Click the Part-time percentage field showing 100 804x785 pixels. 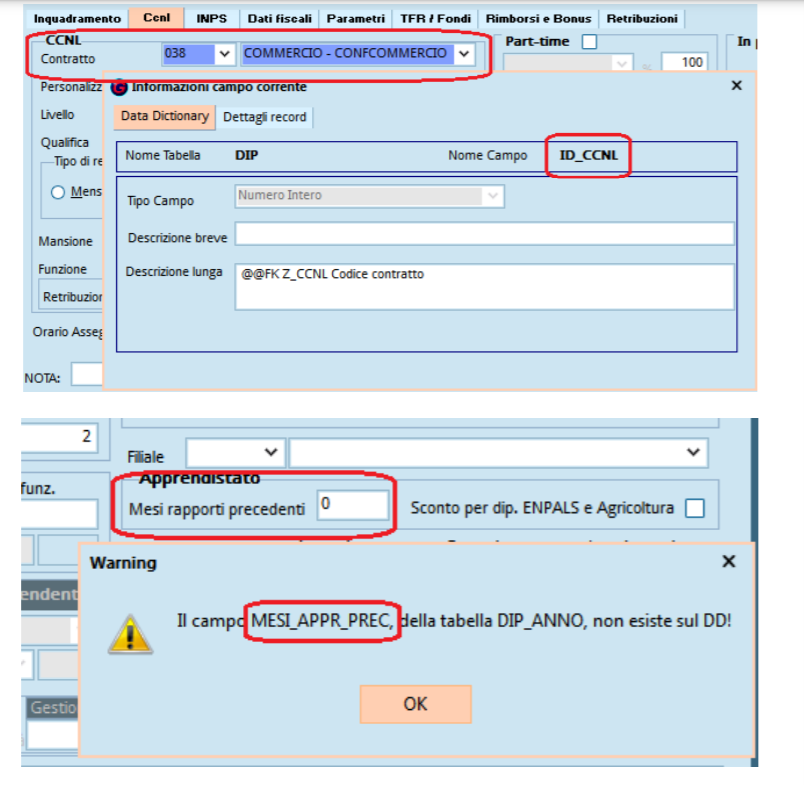[685, 63]
